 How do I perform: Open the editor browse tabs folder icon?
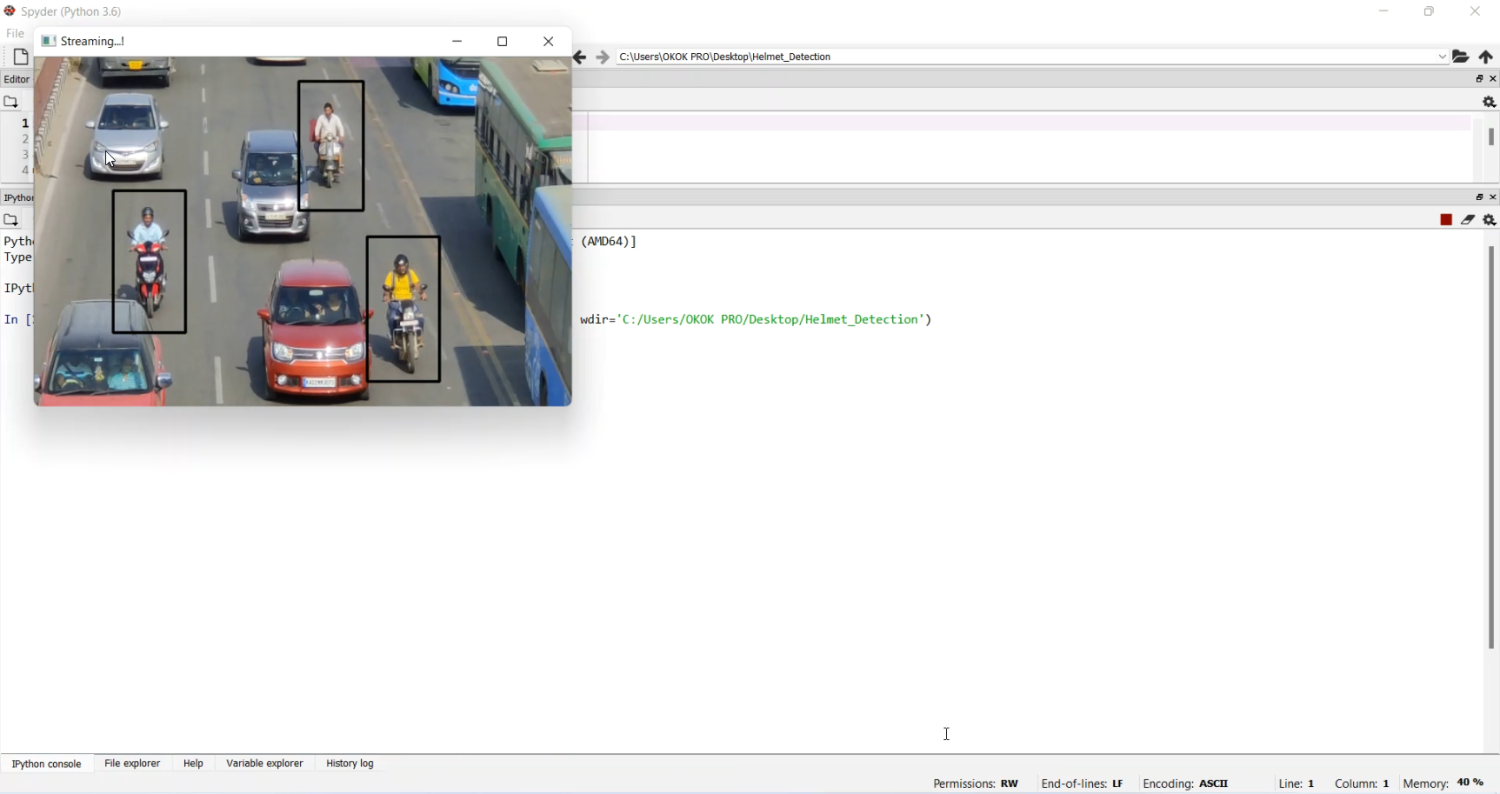11,102
